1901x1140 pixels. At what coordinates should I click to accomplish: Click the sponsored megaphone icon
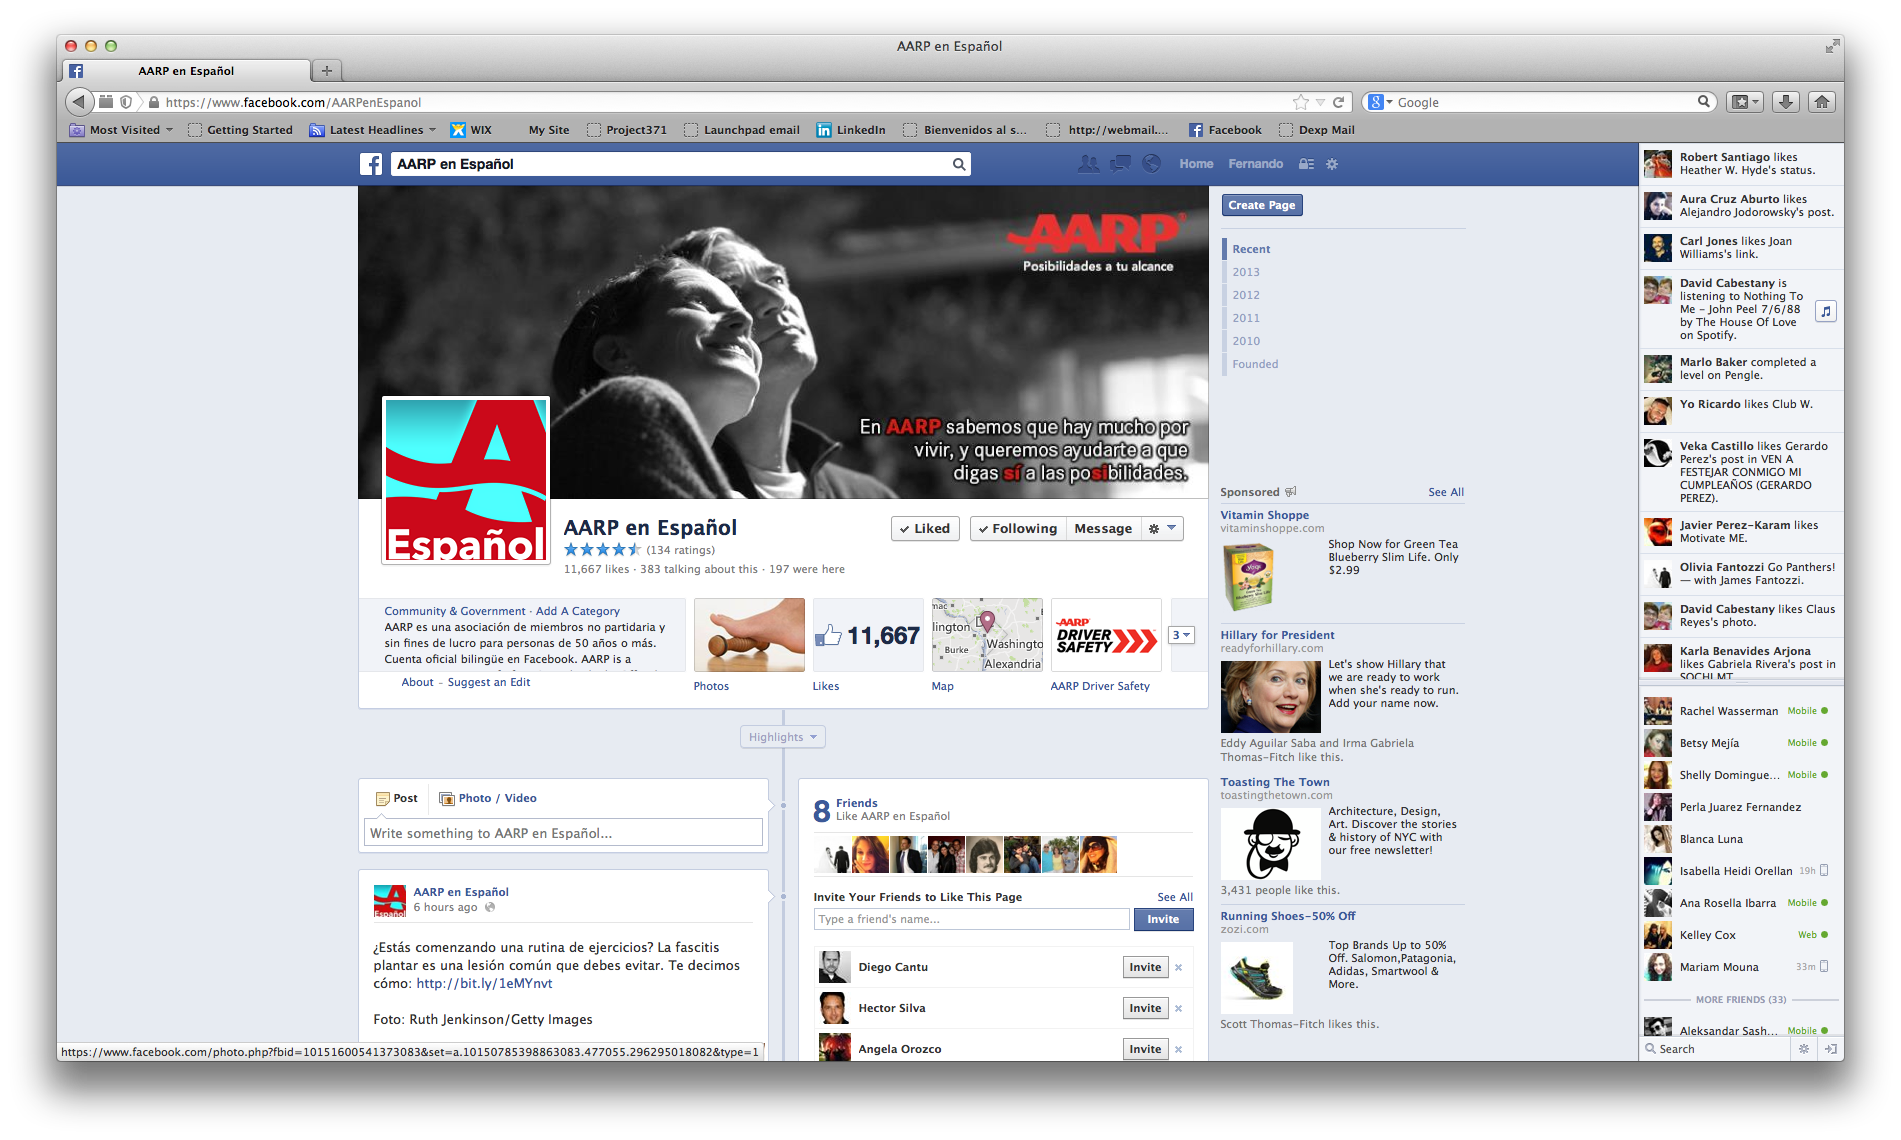click(1291, 492)
